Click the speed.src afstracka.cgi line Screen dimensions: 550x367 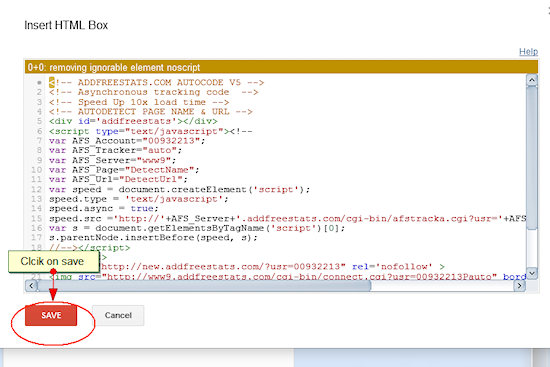(288, 219)
